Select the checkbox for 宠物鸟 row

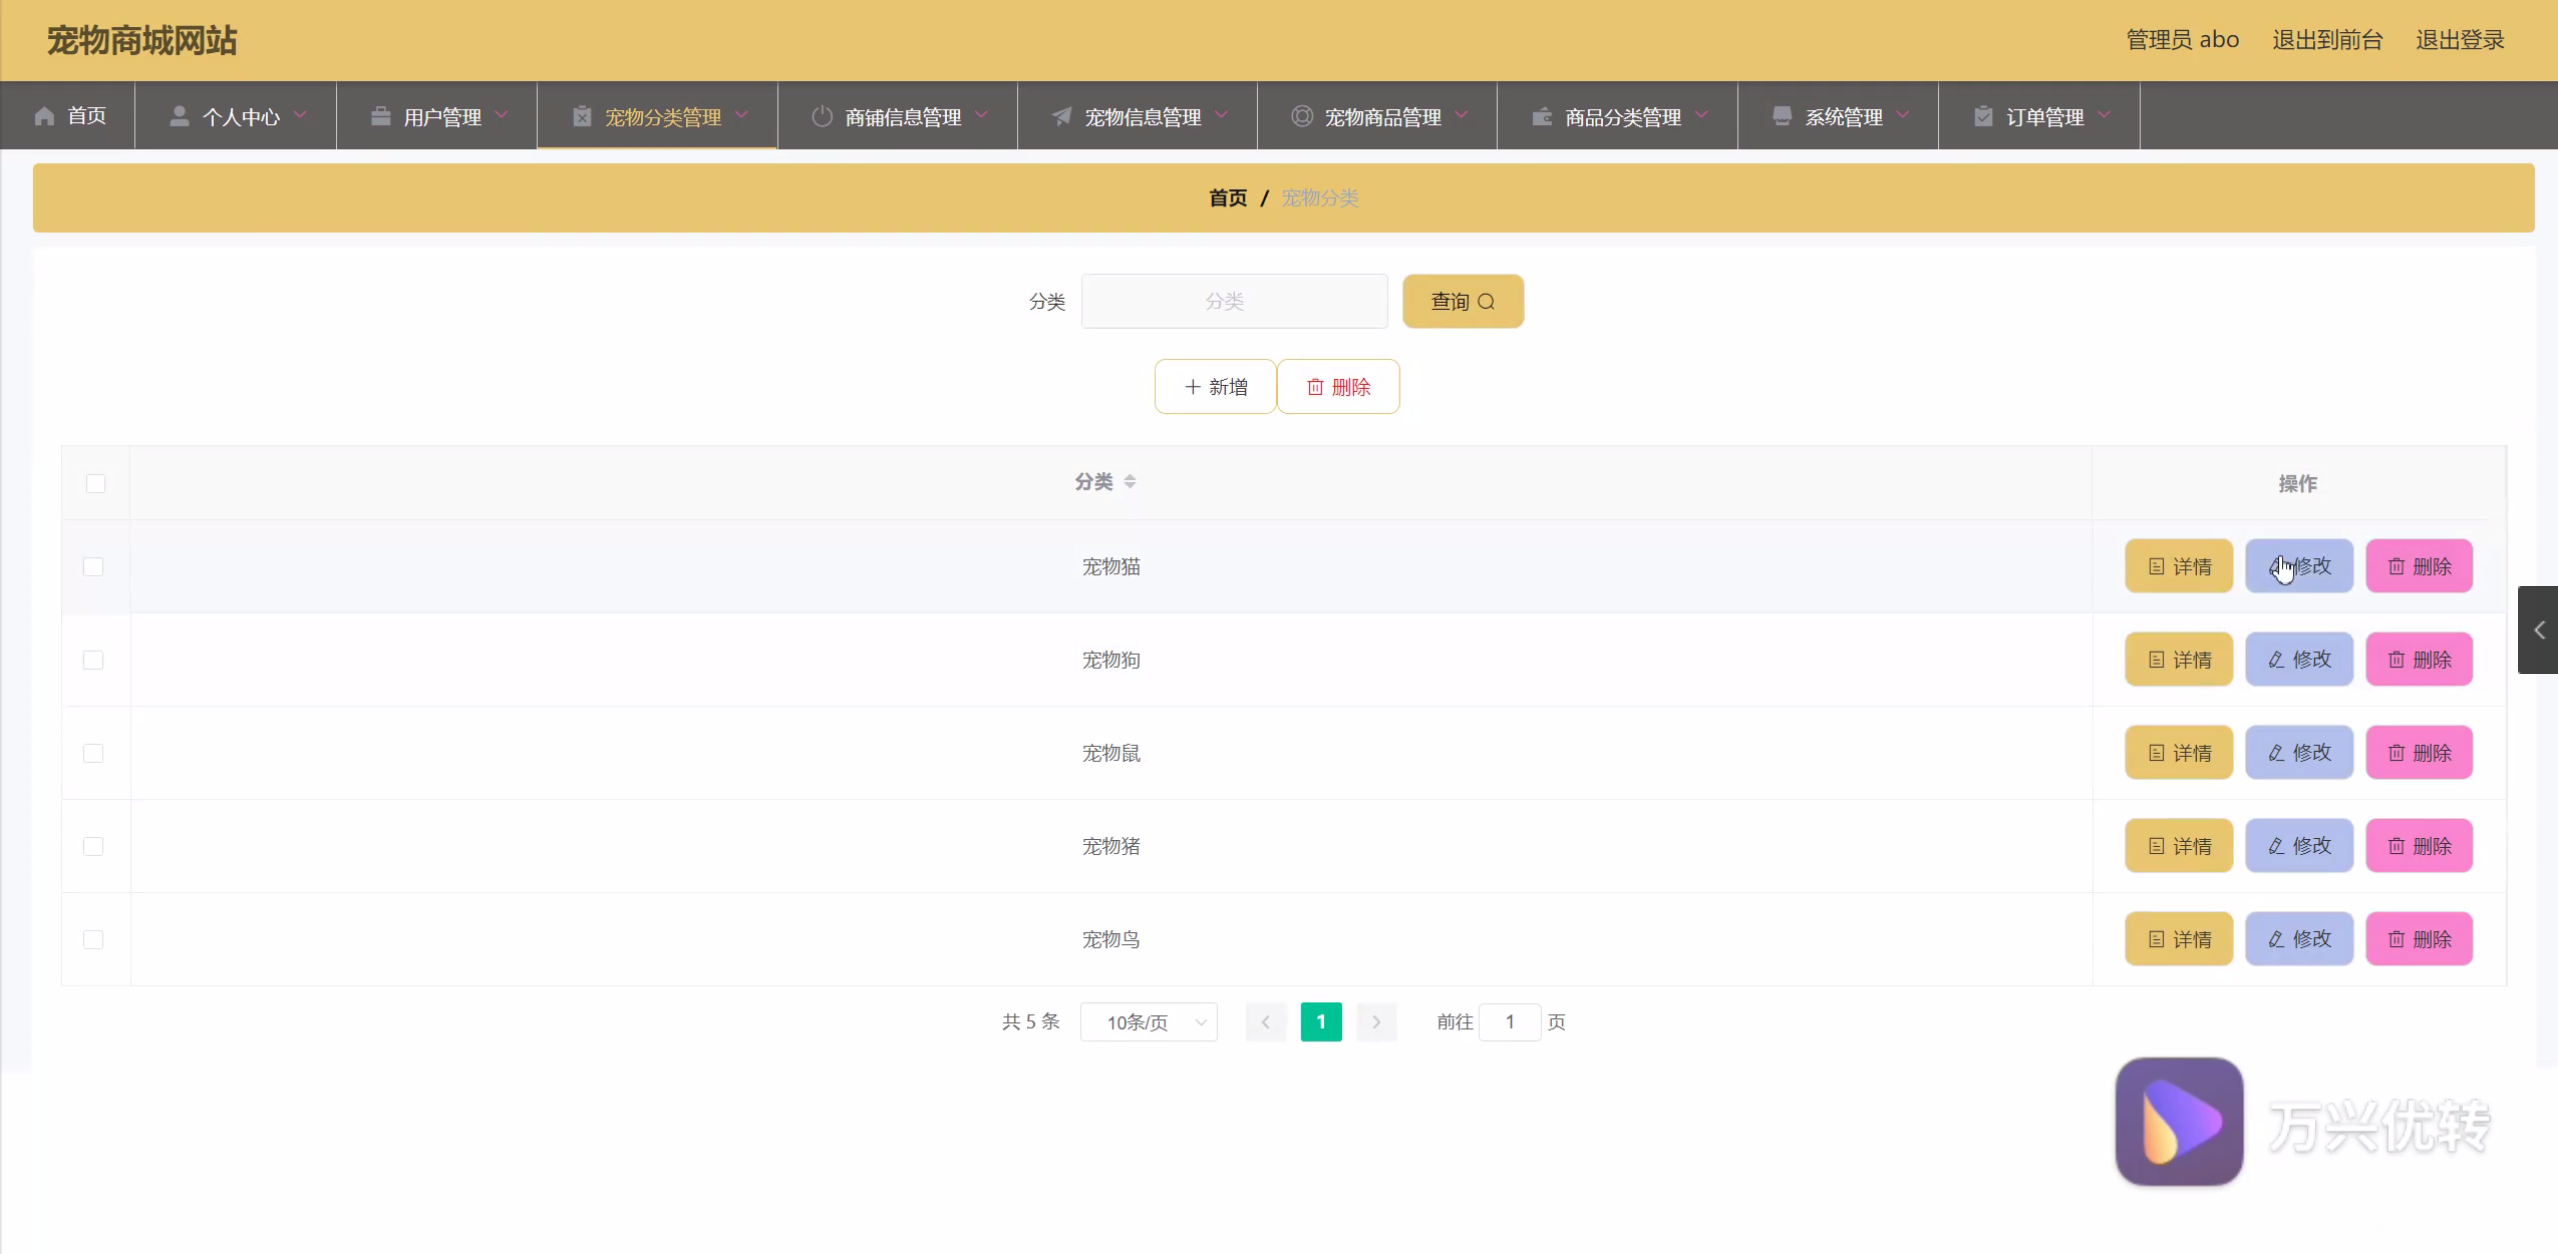(93, 940)
